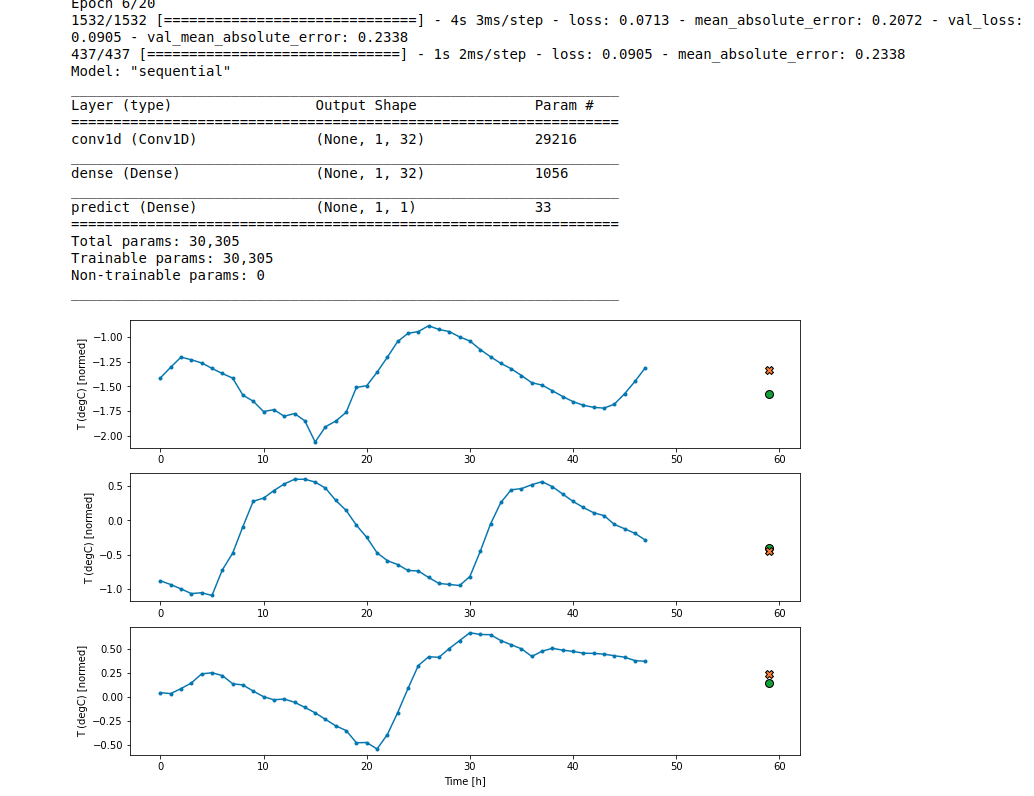Select the dense (Dense) layer row
The height and width of the screenshot is (796, 1034).
coord(126,173)
